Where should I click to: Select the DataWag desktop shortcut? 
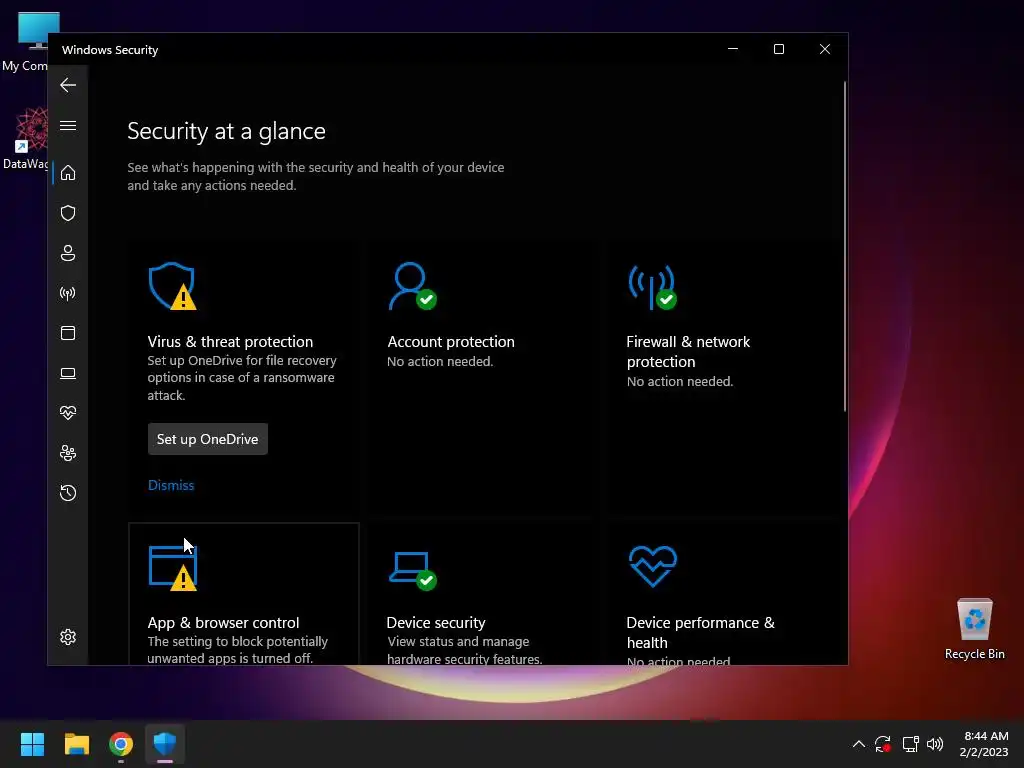click(x=25, y=138)
